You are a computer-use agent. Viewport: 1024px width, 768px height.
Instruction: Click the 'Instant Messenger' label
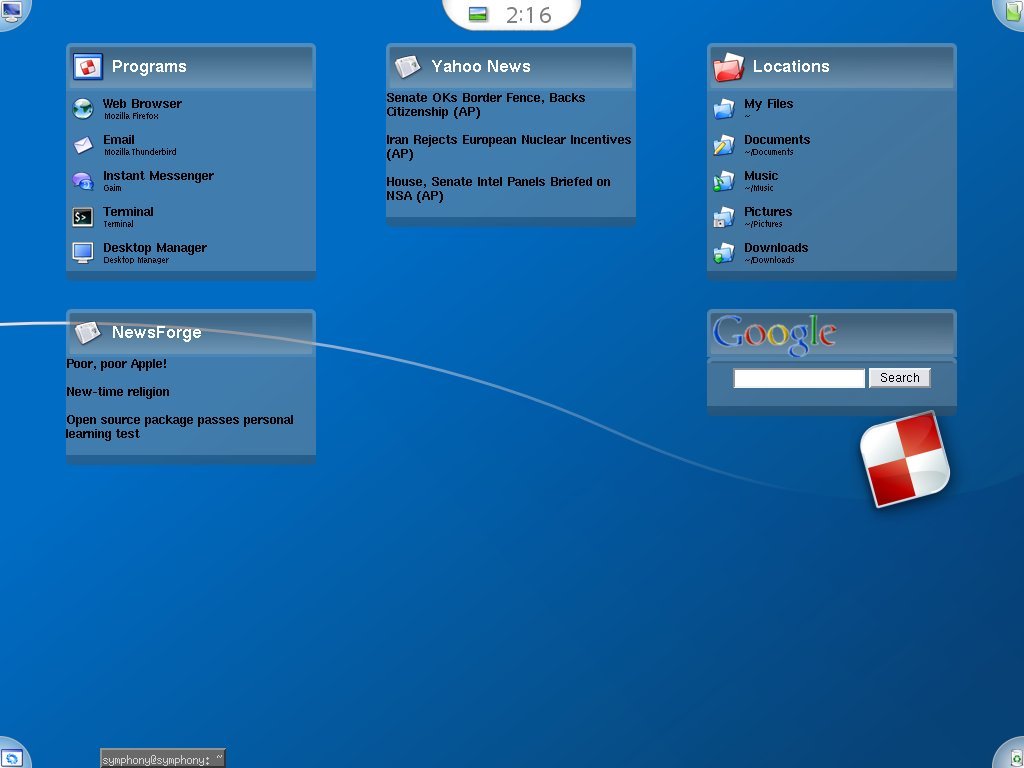(x=158, y=175)
